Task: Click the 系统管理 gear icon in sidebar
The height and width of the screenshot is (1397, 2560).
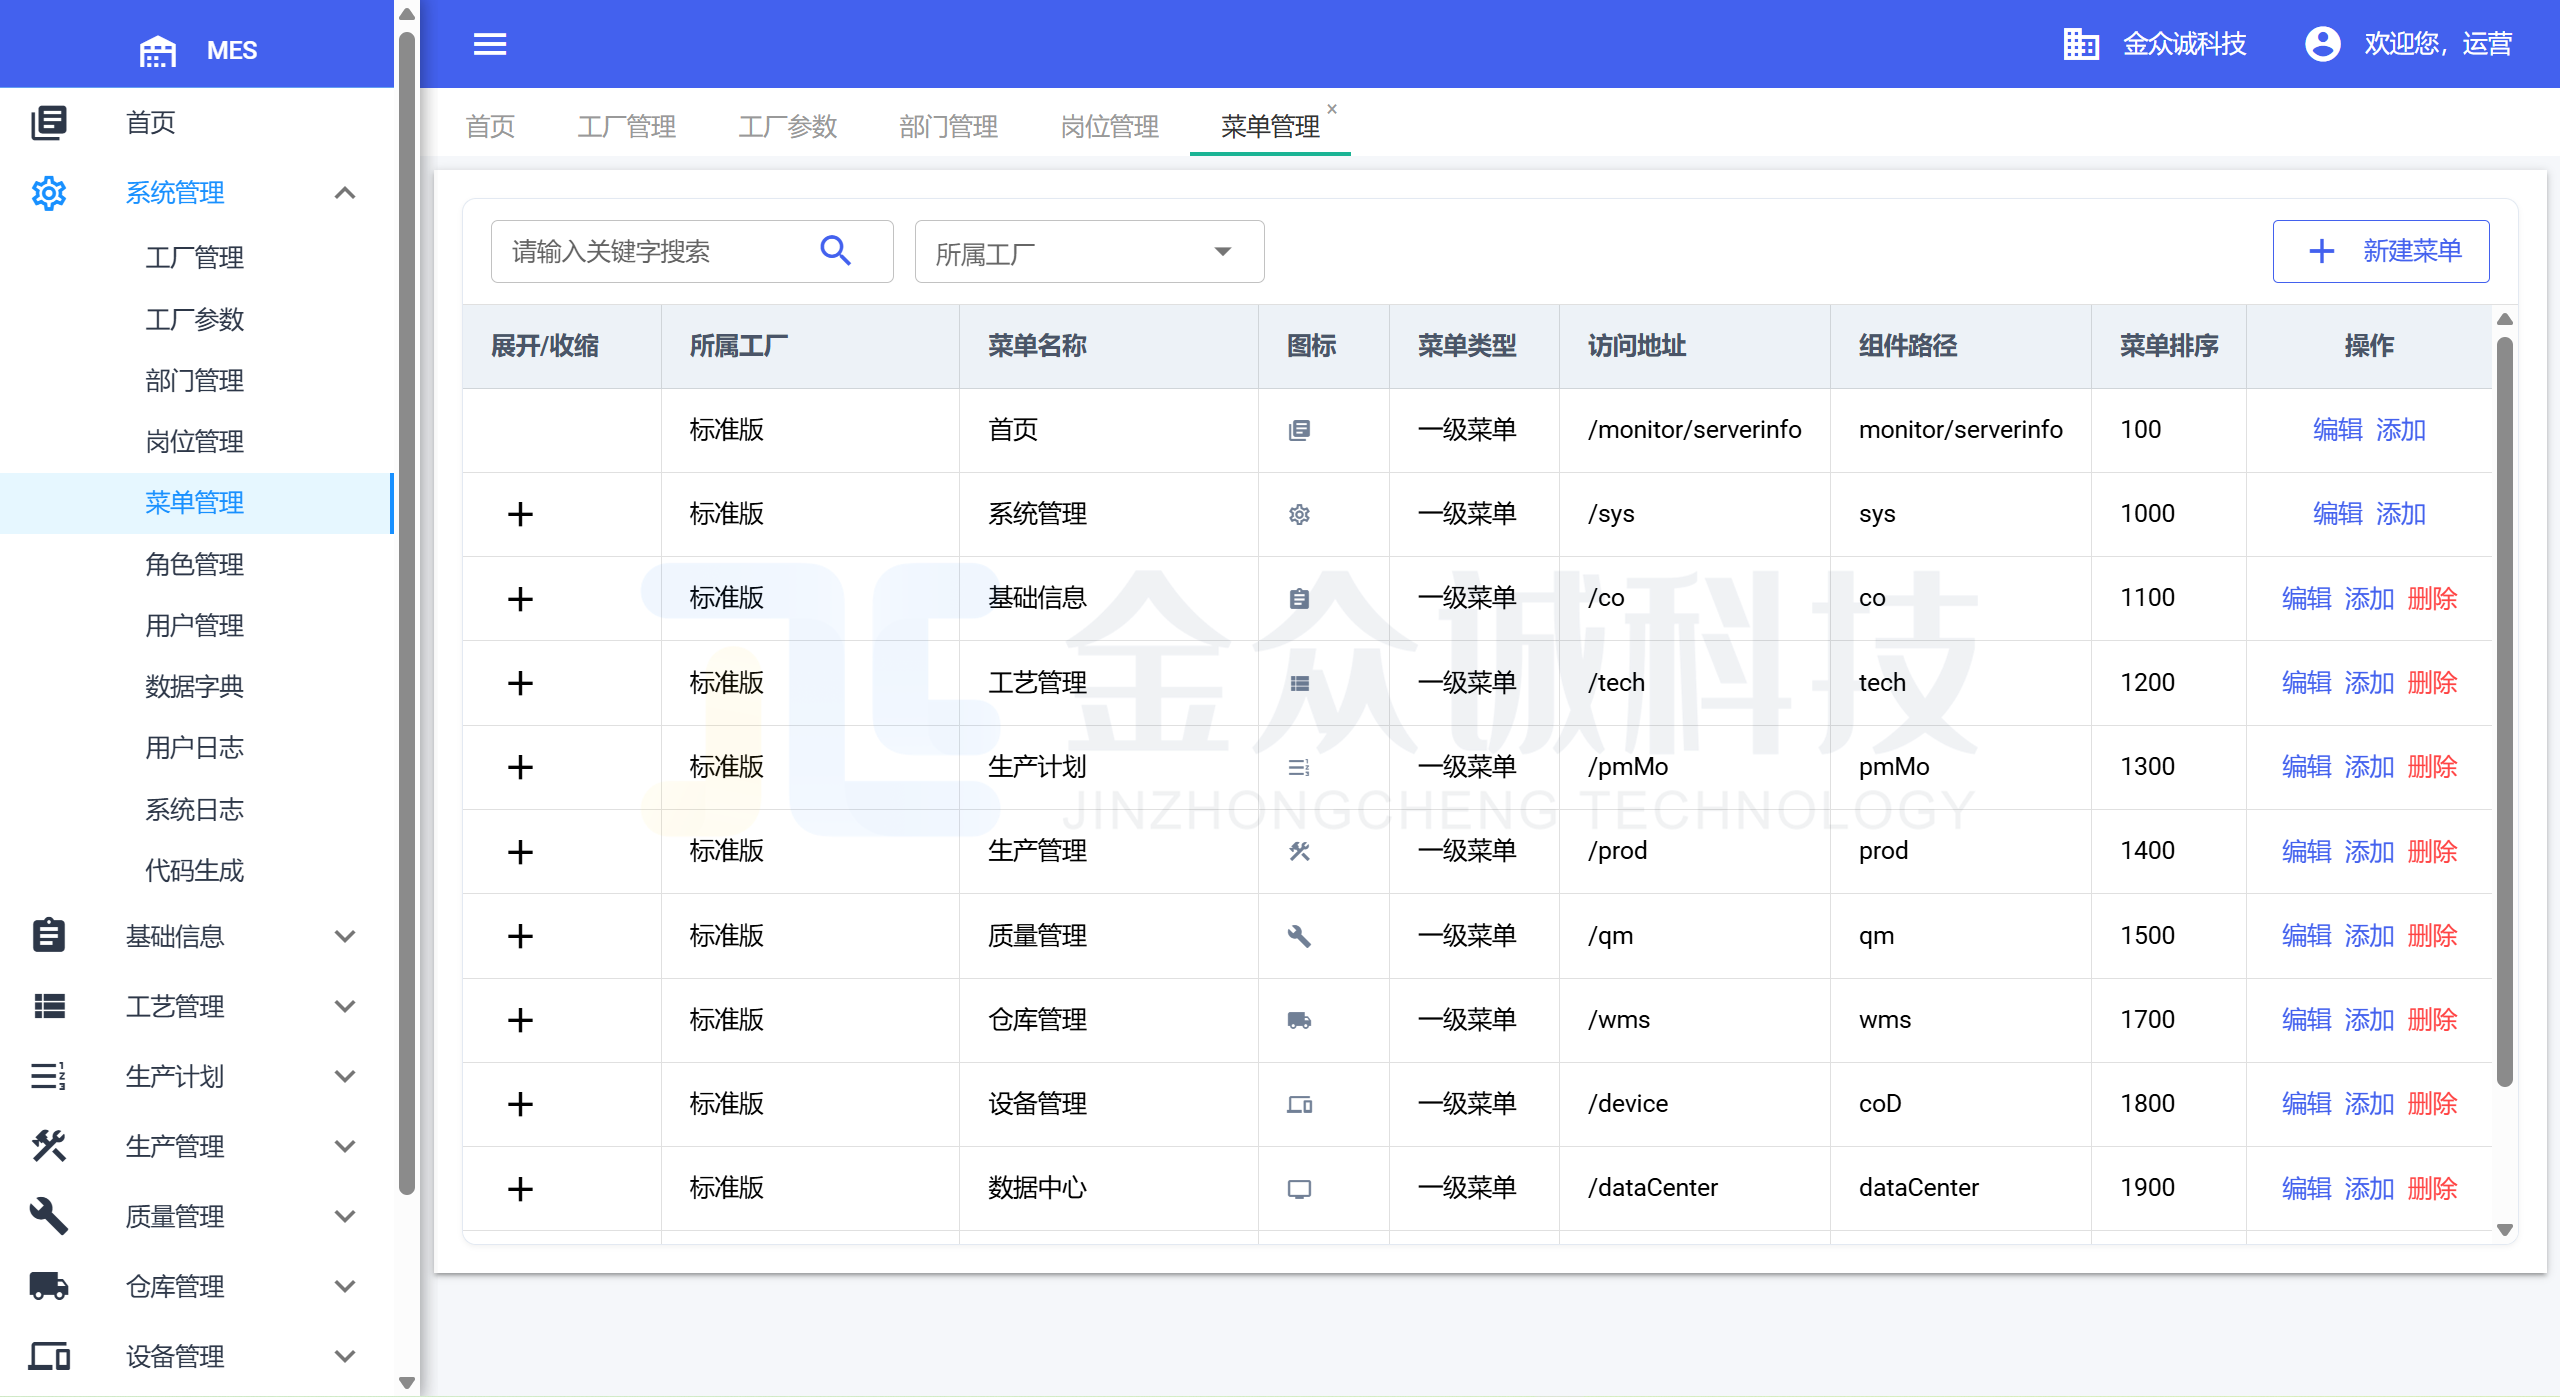Action: (x=48, y=193)
